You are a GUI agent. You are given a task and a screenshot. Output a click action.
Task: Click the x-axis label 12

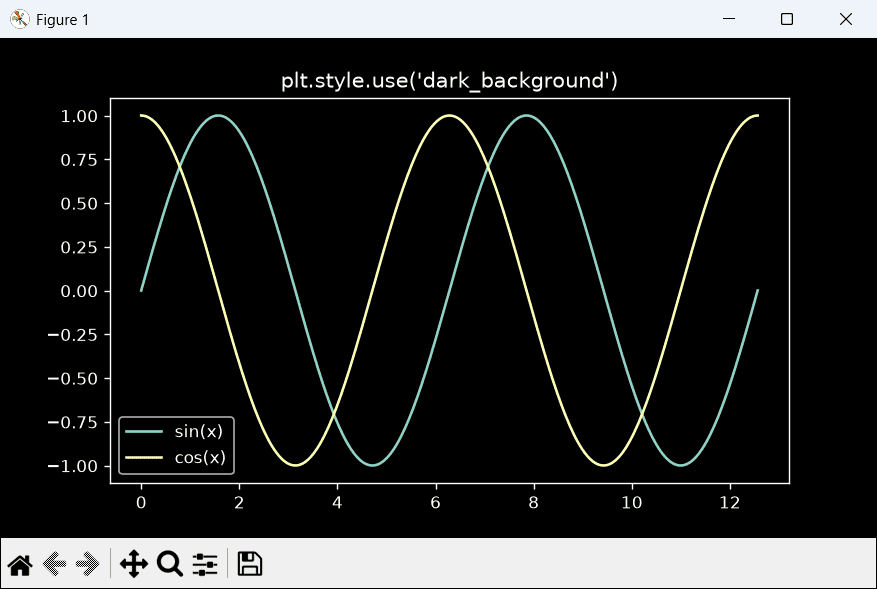pyautogui.click(x=730, y=502)
